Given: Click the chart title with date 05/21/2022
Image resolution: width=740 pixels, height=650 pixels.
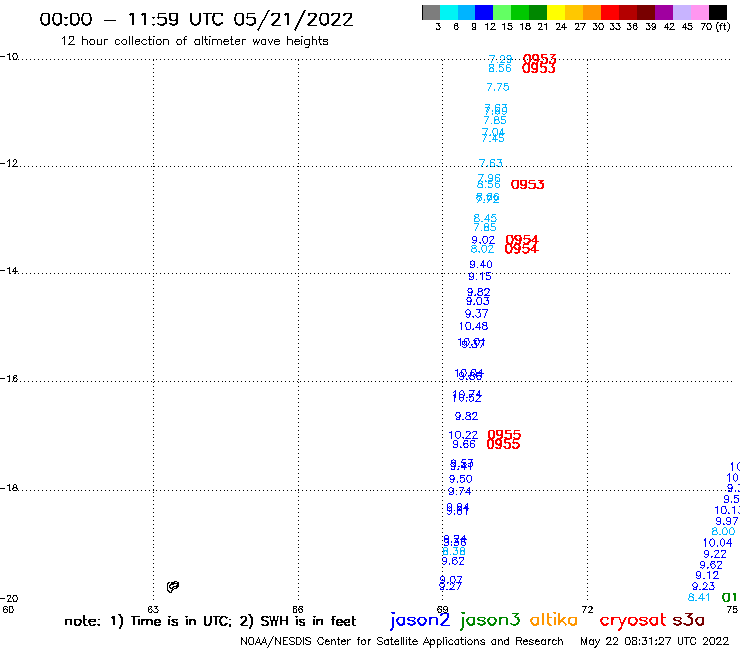Looking at the screenshot, I should click(x=196, y=19).
